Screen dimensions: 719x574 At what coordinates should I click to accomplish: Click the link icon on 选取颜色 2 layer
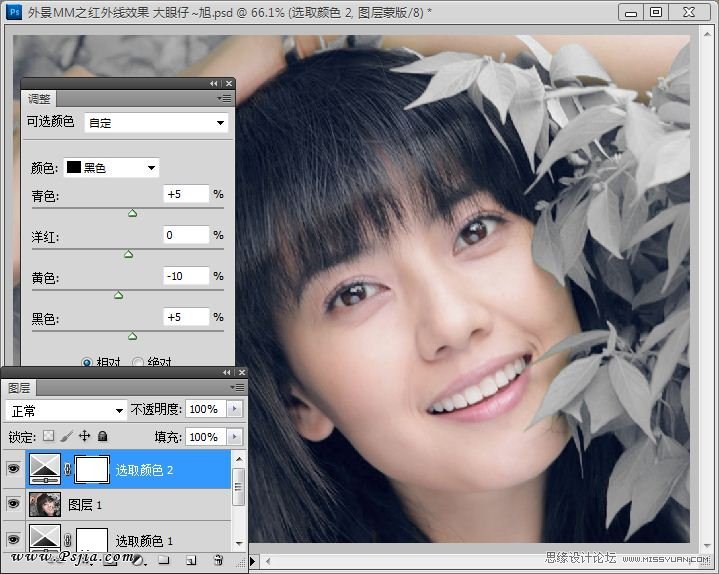tap(69, 469)
